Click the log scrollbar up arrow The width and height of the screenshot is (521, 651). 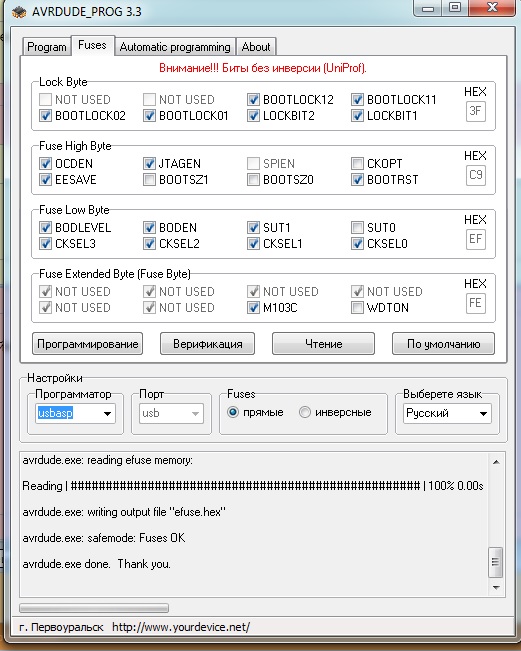[x=496, y=462]
